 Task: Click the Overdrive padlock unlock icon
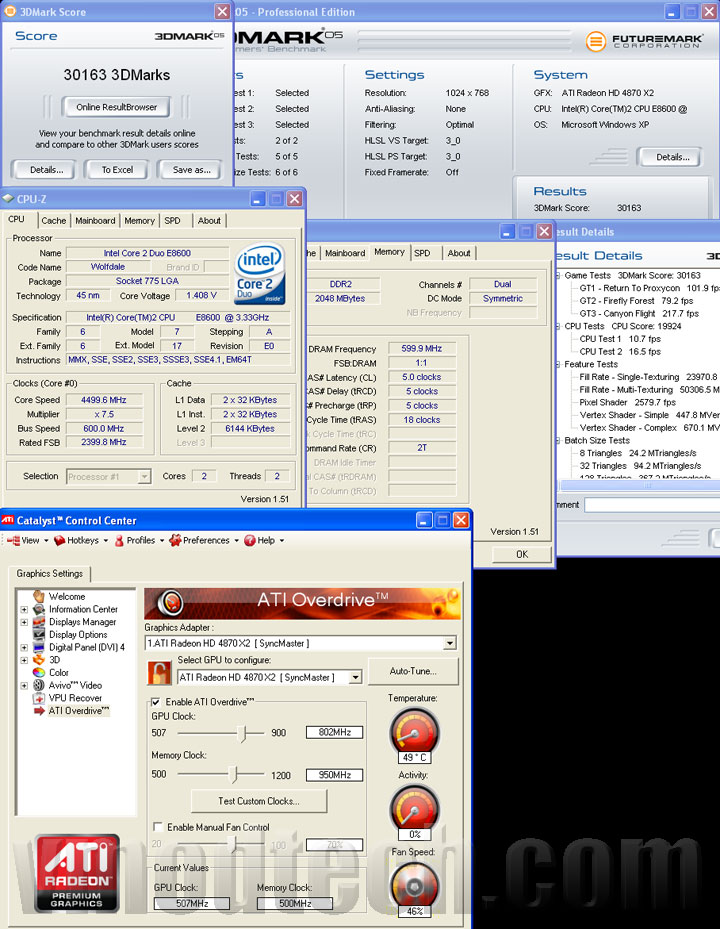click(x=159, y=674)
